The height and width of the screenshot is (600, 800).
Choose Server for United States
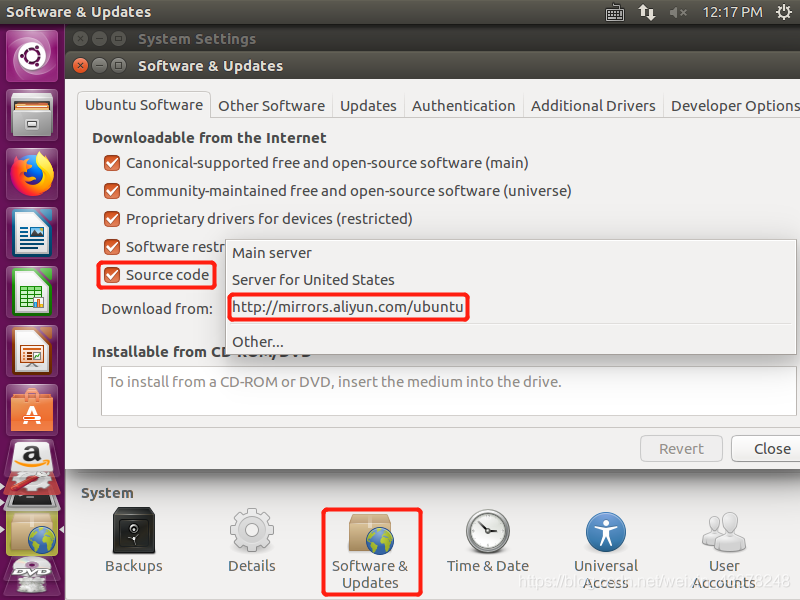point(510,280)
